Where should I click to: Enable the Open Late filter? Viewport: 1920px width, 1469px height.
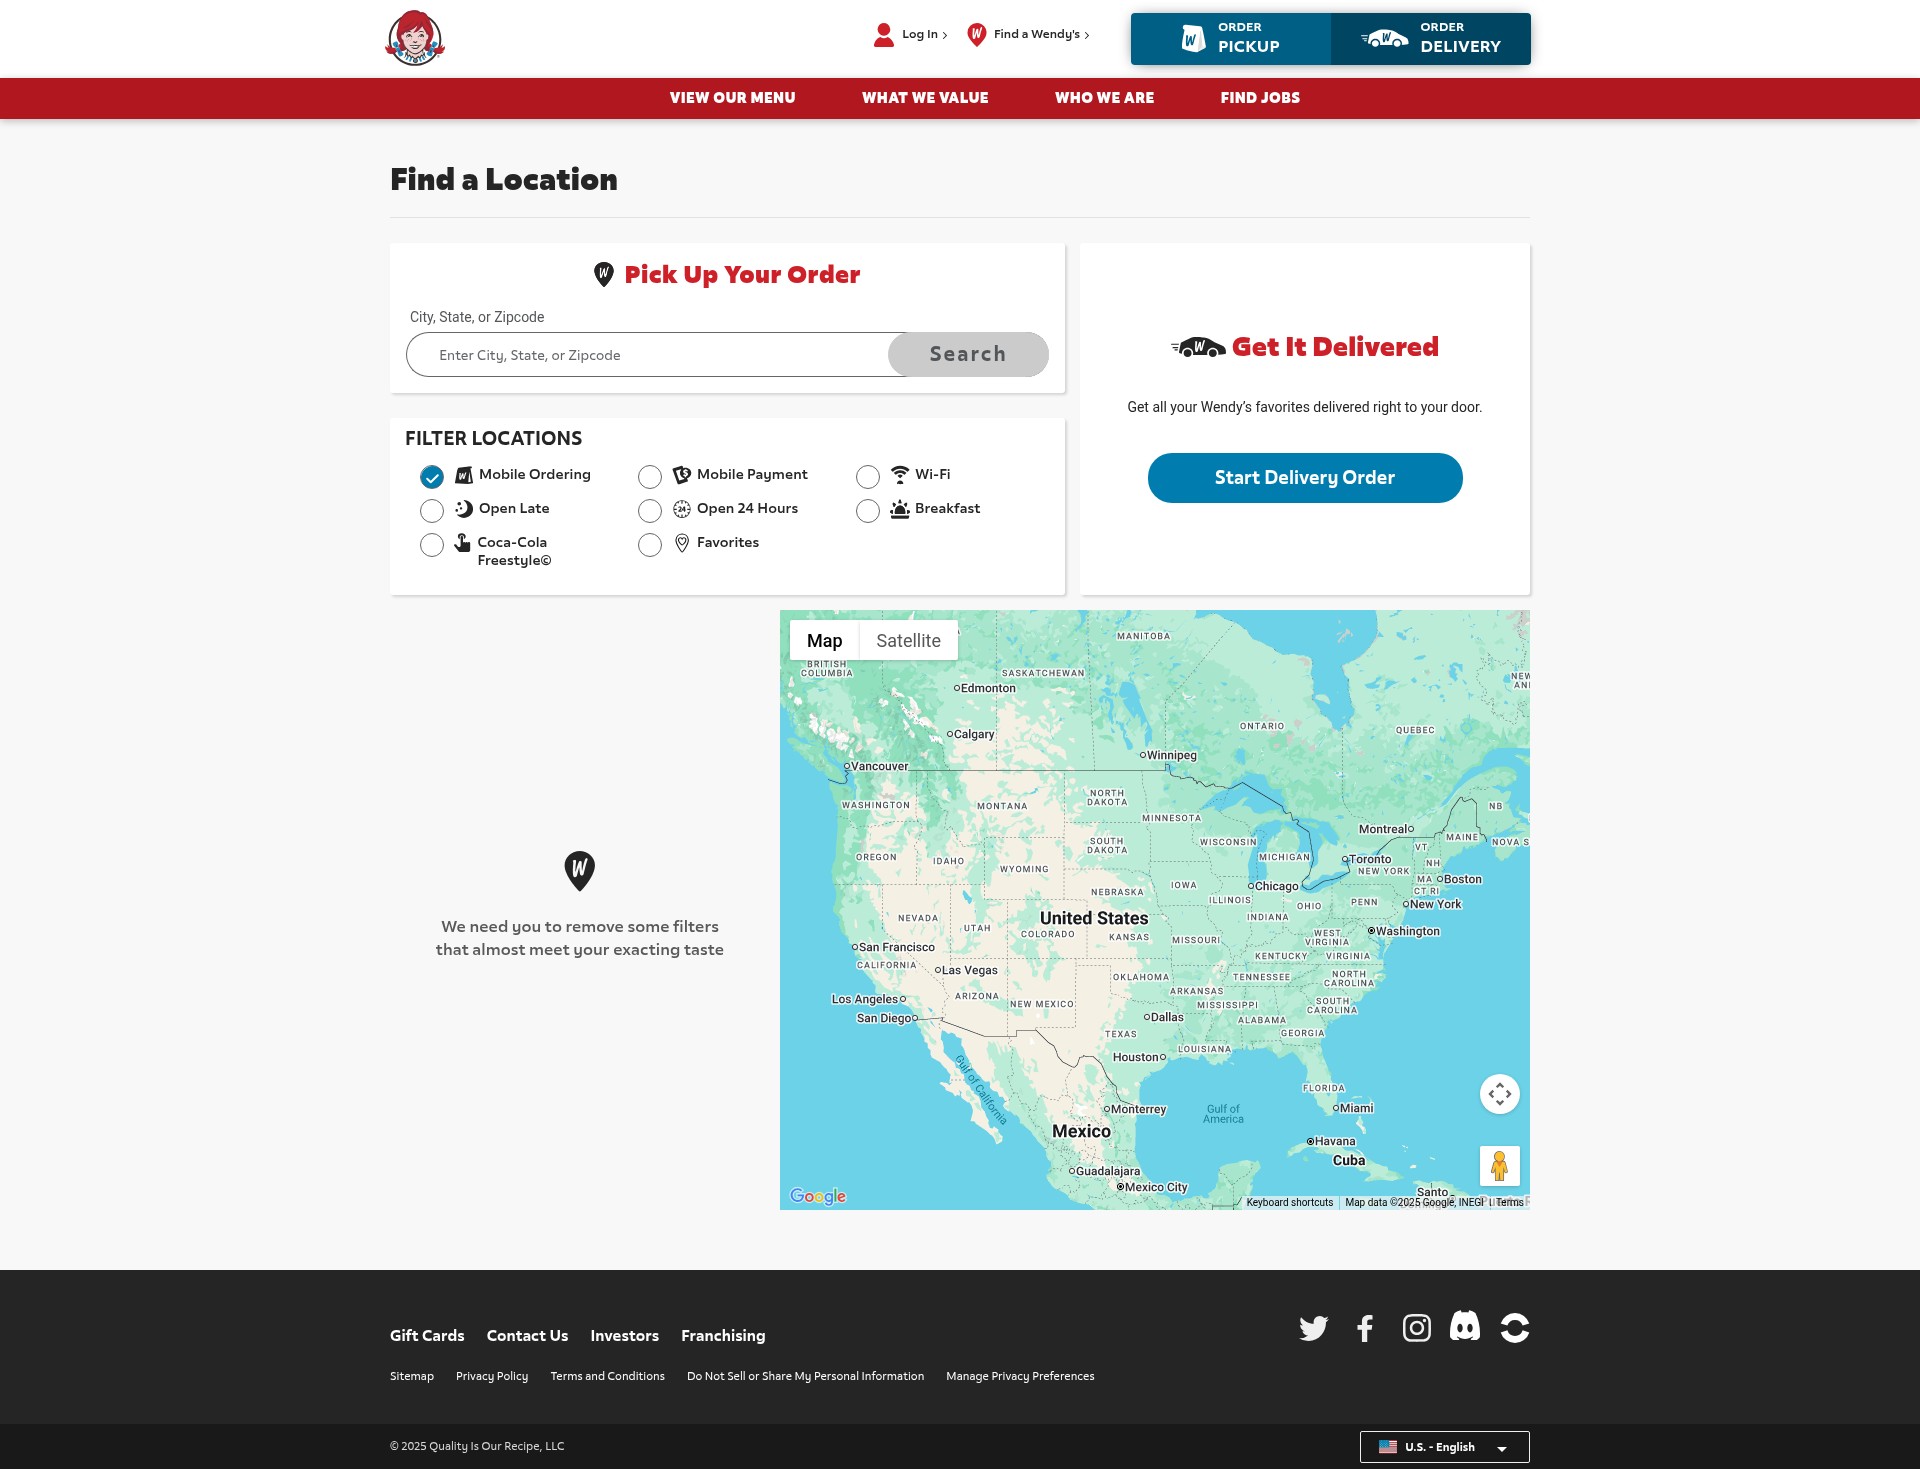coord(432,511)
